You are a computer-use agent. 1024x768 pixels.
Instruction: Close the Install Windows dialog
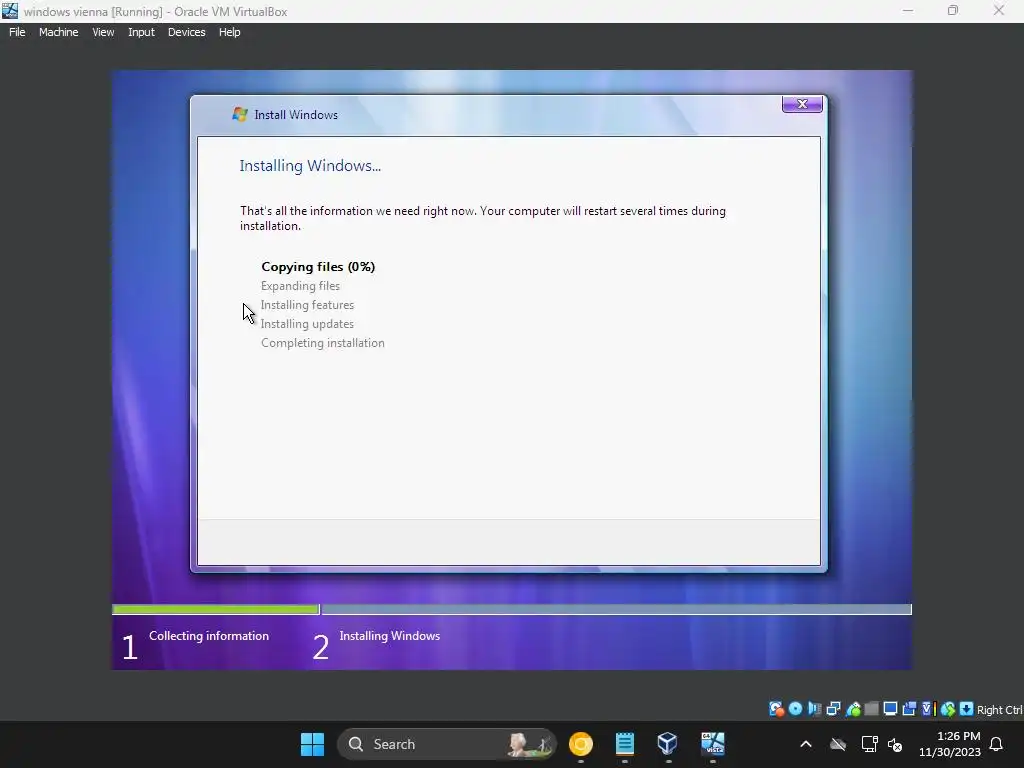(802, 104)
